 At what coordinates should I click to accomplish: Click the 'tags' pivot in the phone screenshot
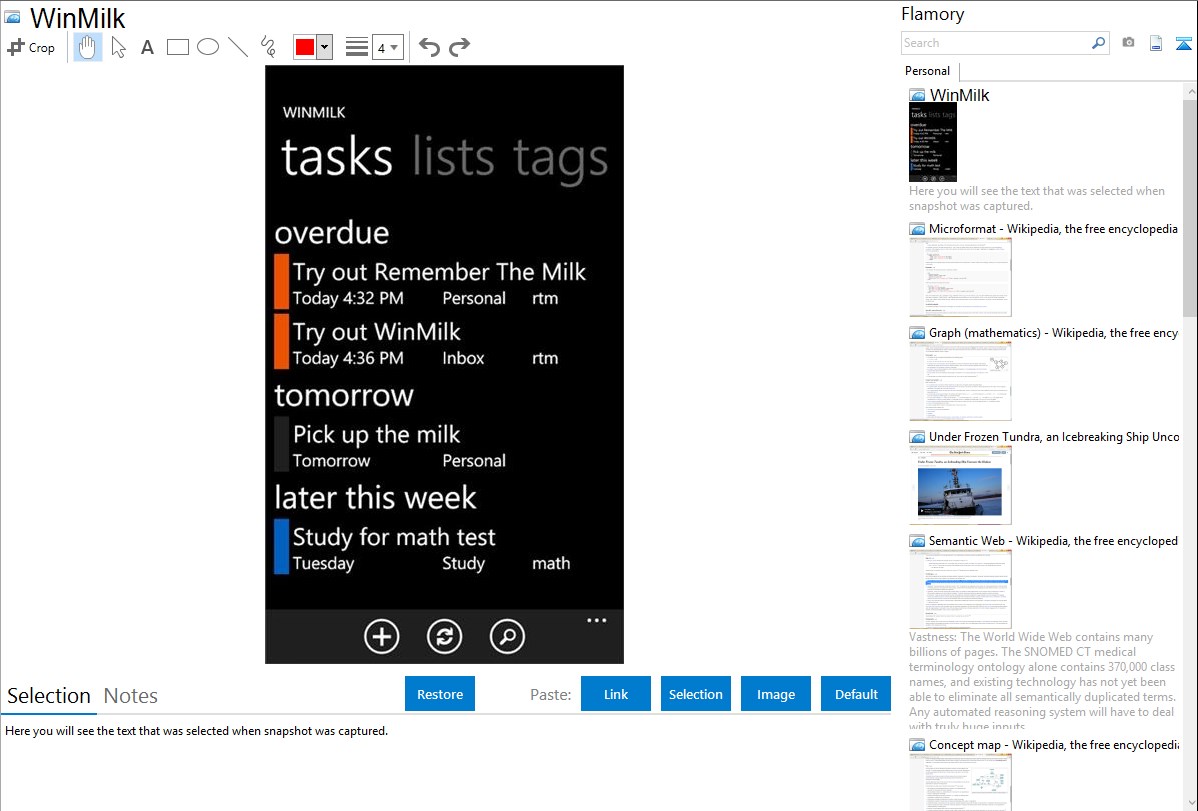pyautogui.click(x=560, y=158)
